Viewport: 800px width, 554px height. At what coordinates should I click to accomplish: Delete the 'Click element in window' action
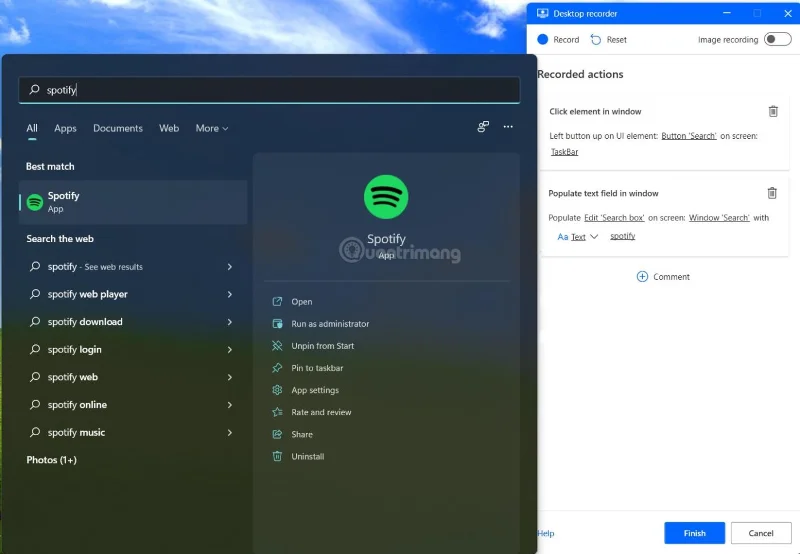(773, 111)
